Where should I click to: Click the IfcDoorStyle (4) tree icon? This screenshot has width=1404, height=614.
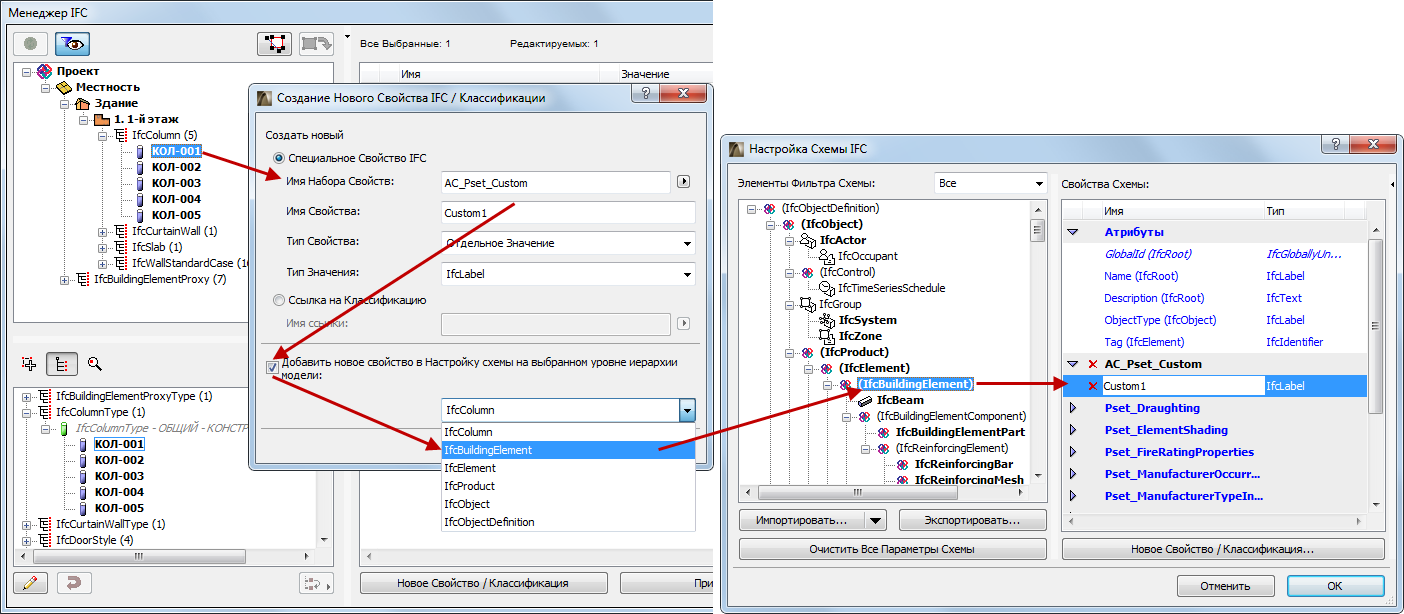click(44, 540)
